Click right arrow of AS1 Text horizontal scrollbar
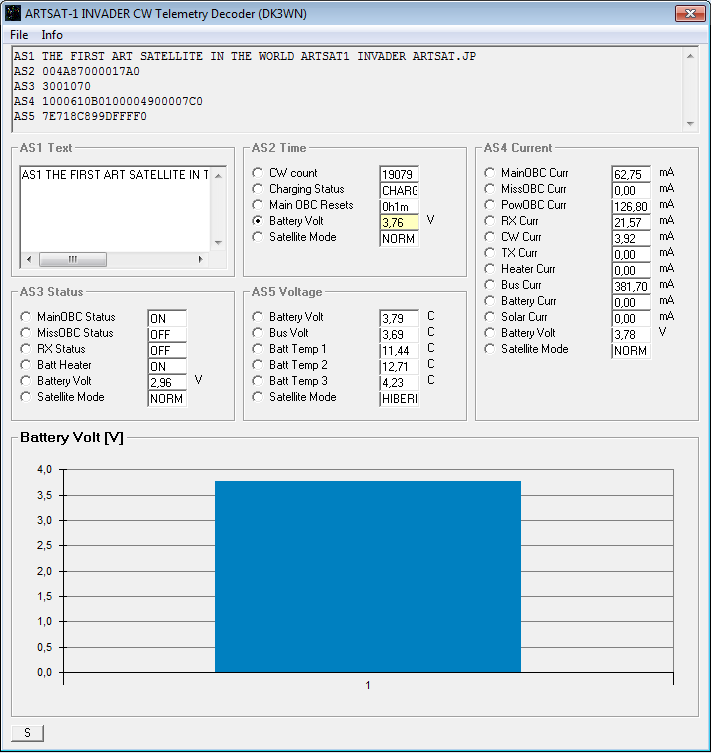 200,259
